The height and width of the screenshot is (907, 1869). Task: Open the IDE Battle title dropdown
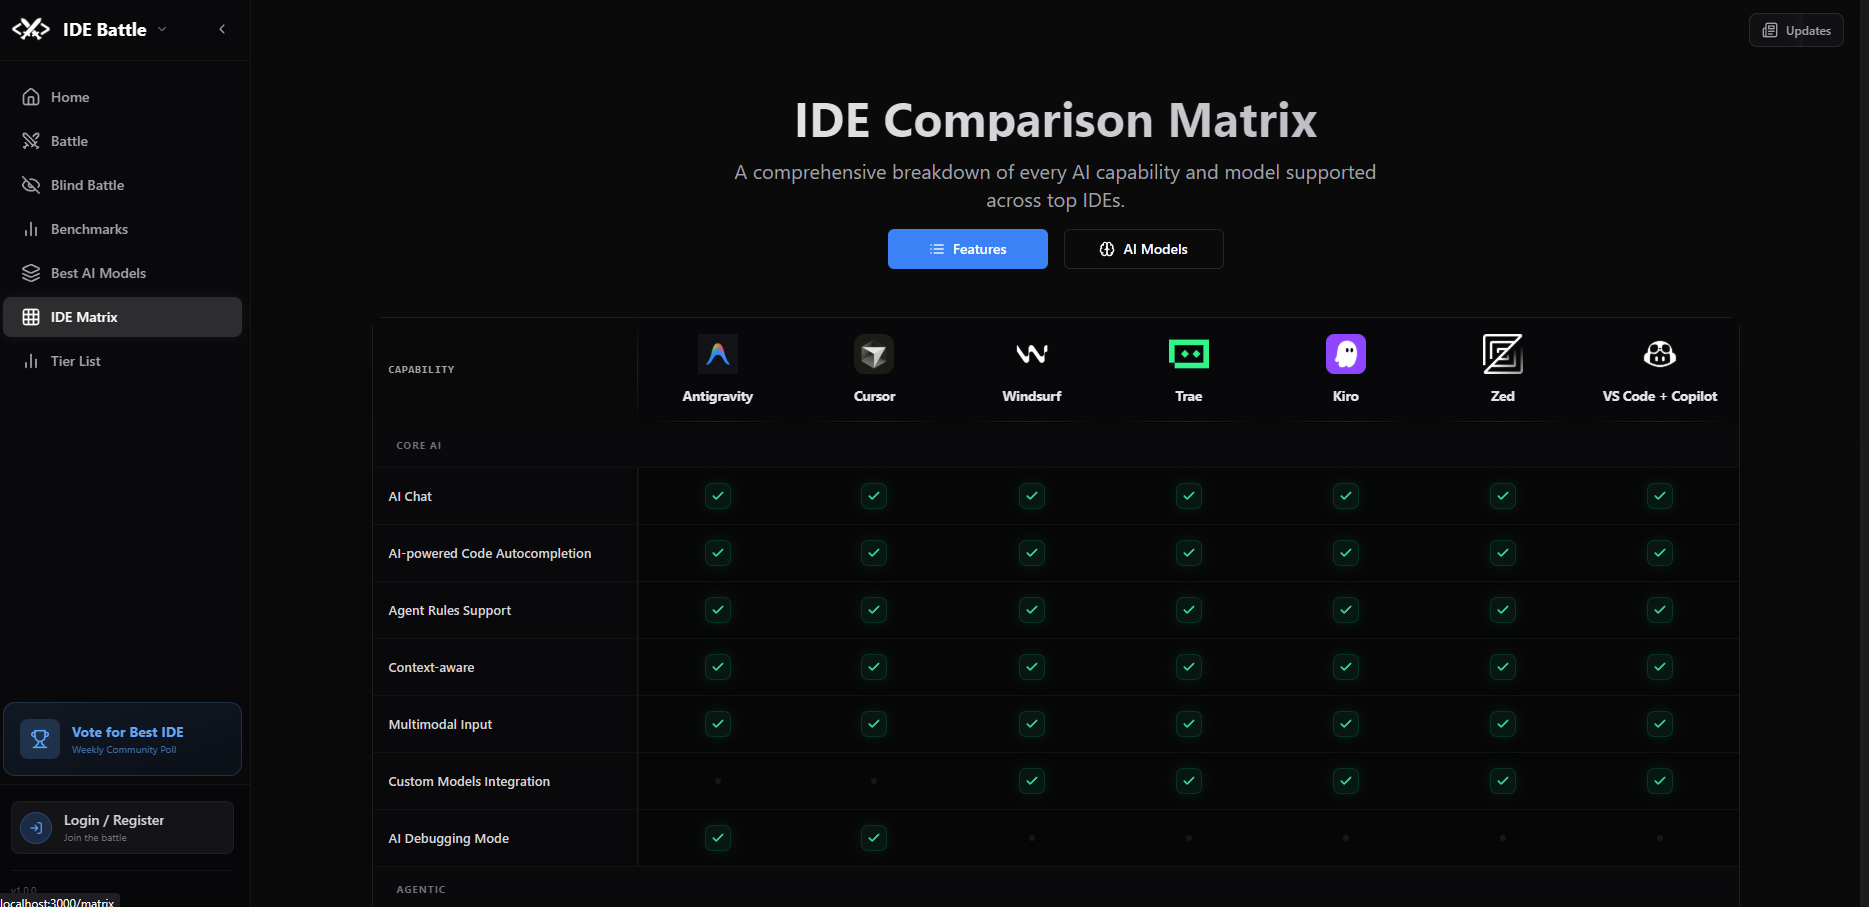click(160, 29)
